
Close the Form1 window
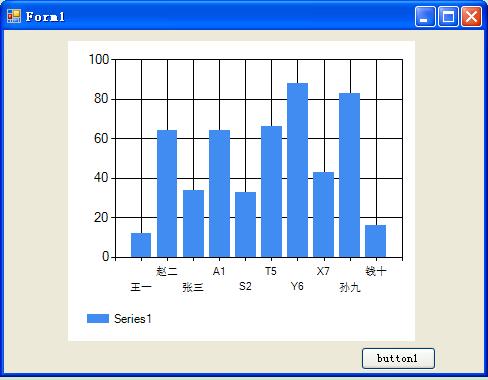(x=471, y=16)
